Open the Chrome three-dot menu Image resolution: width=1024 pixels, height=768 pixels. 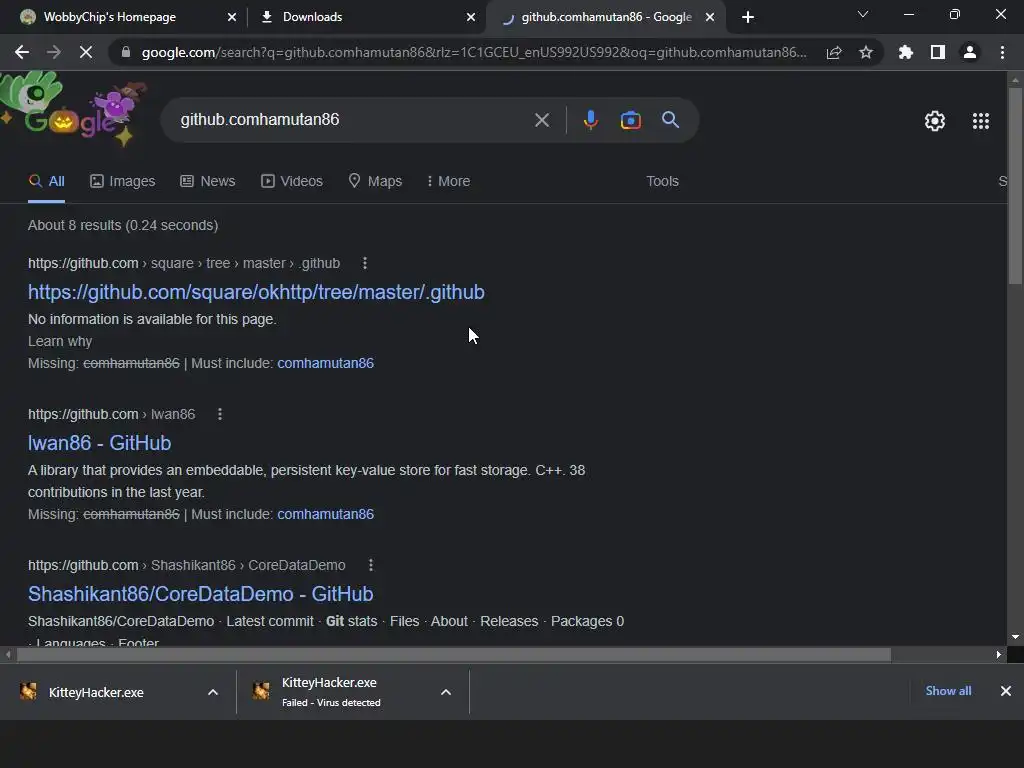coord(1002,52)
